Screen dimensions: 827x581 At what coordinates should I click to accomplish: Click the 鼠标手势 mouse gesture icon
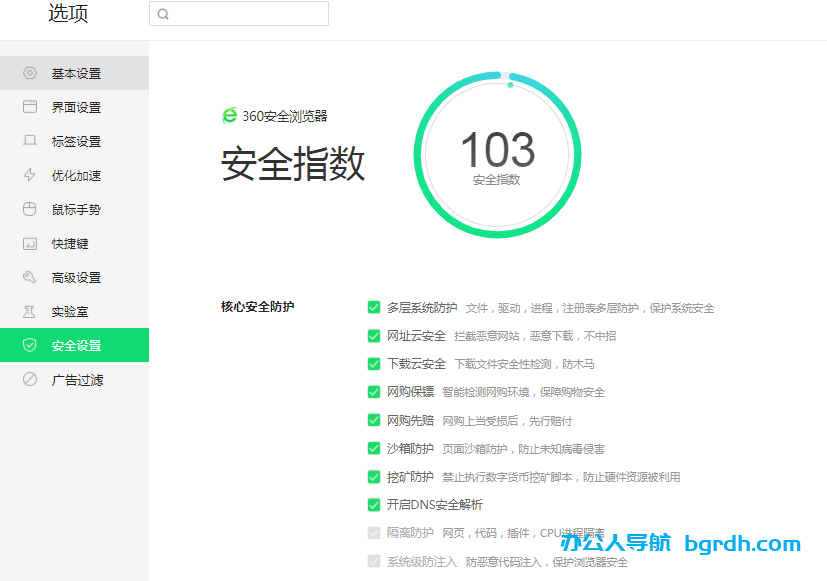30,209
